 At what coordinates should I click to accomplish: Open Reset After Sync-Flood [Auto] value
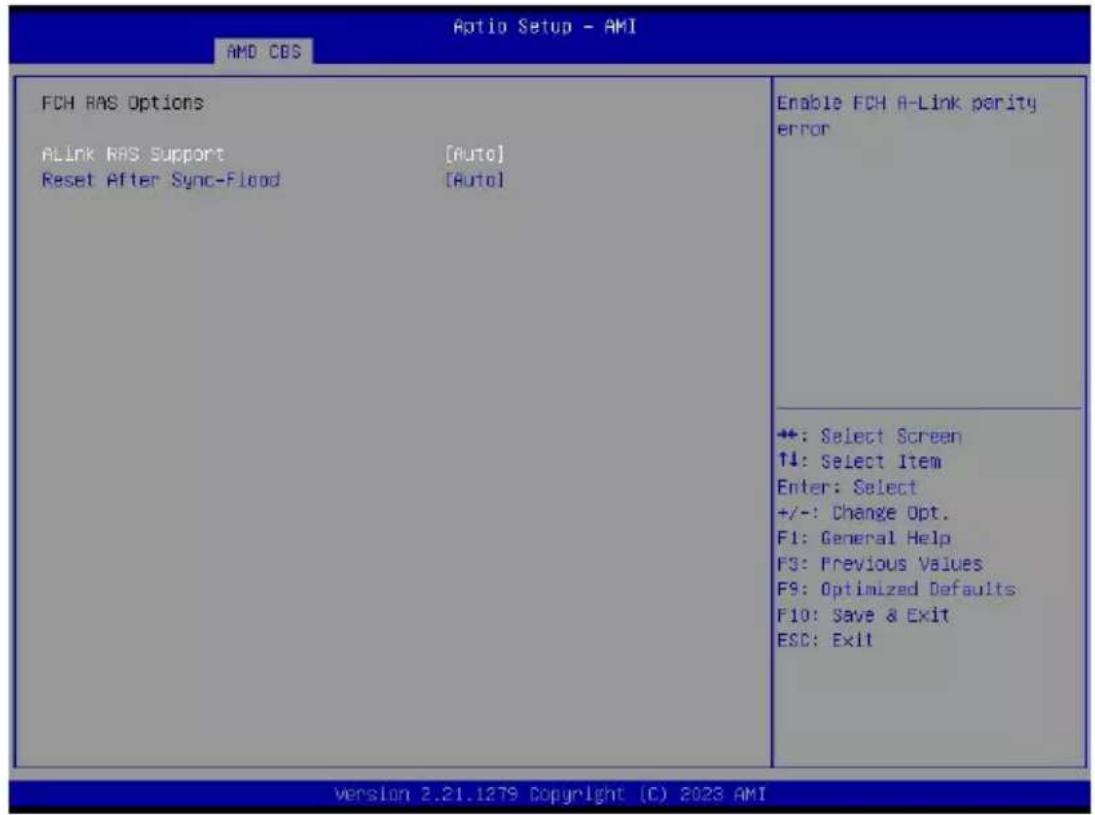tap(474, 180)
